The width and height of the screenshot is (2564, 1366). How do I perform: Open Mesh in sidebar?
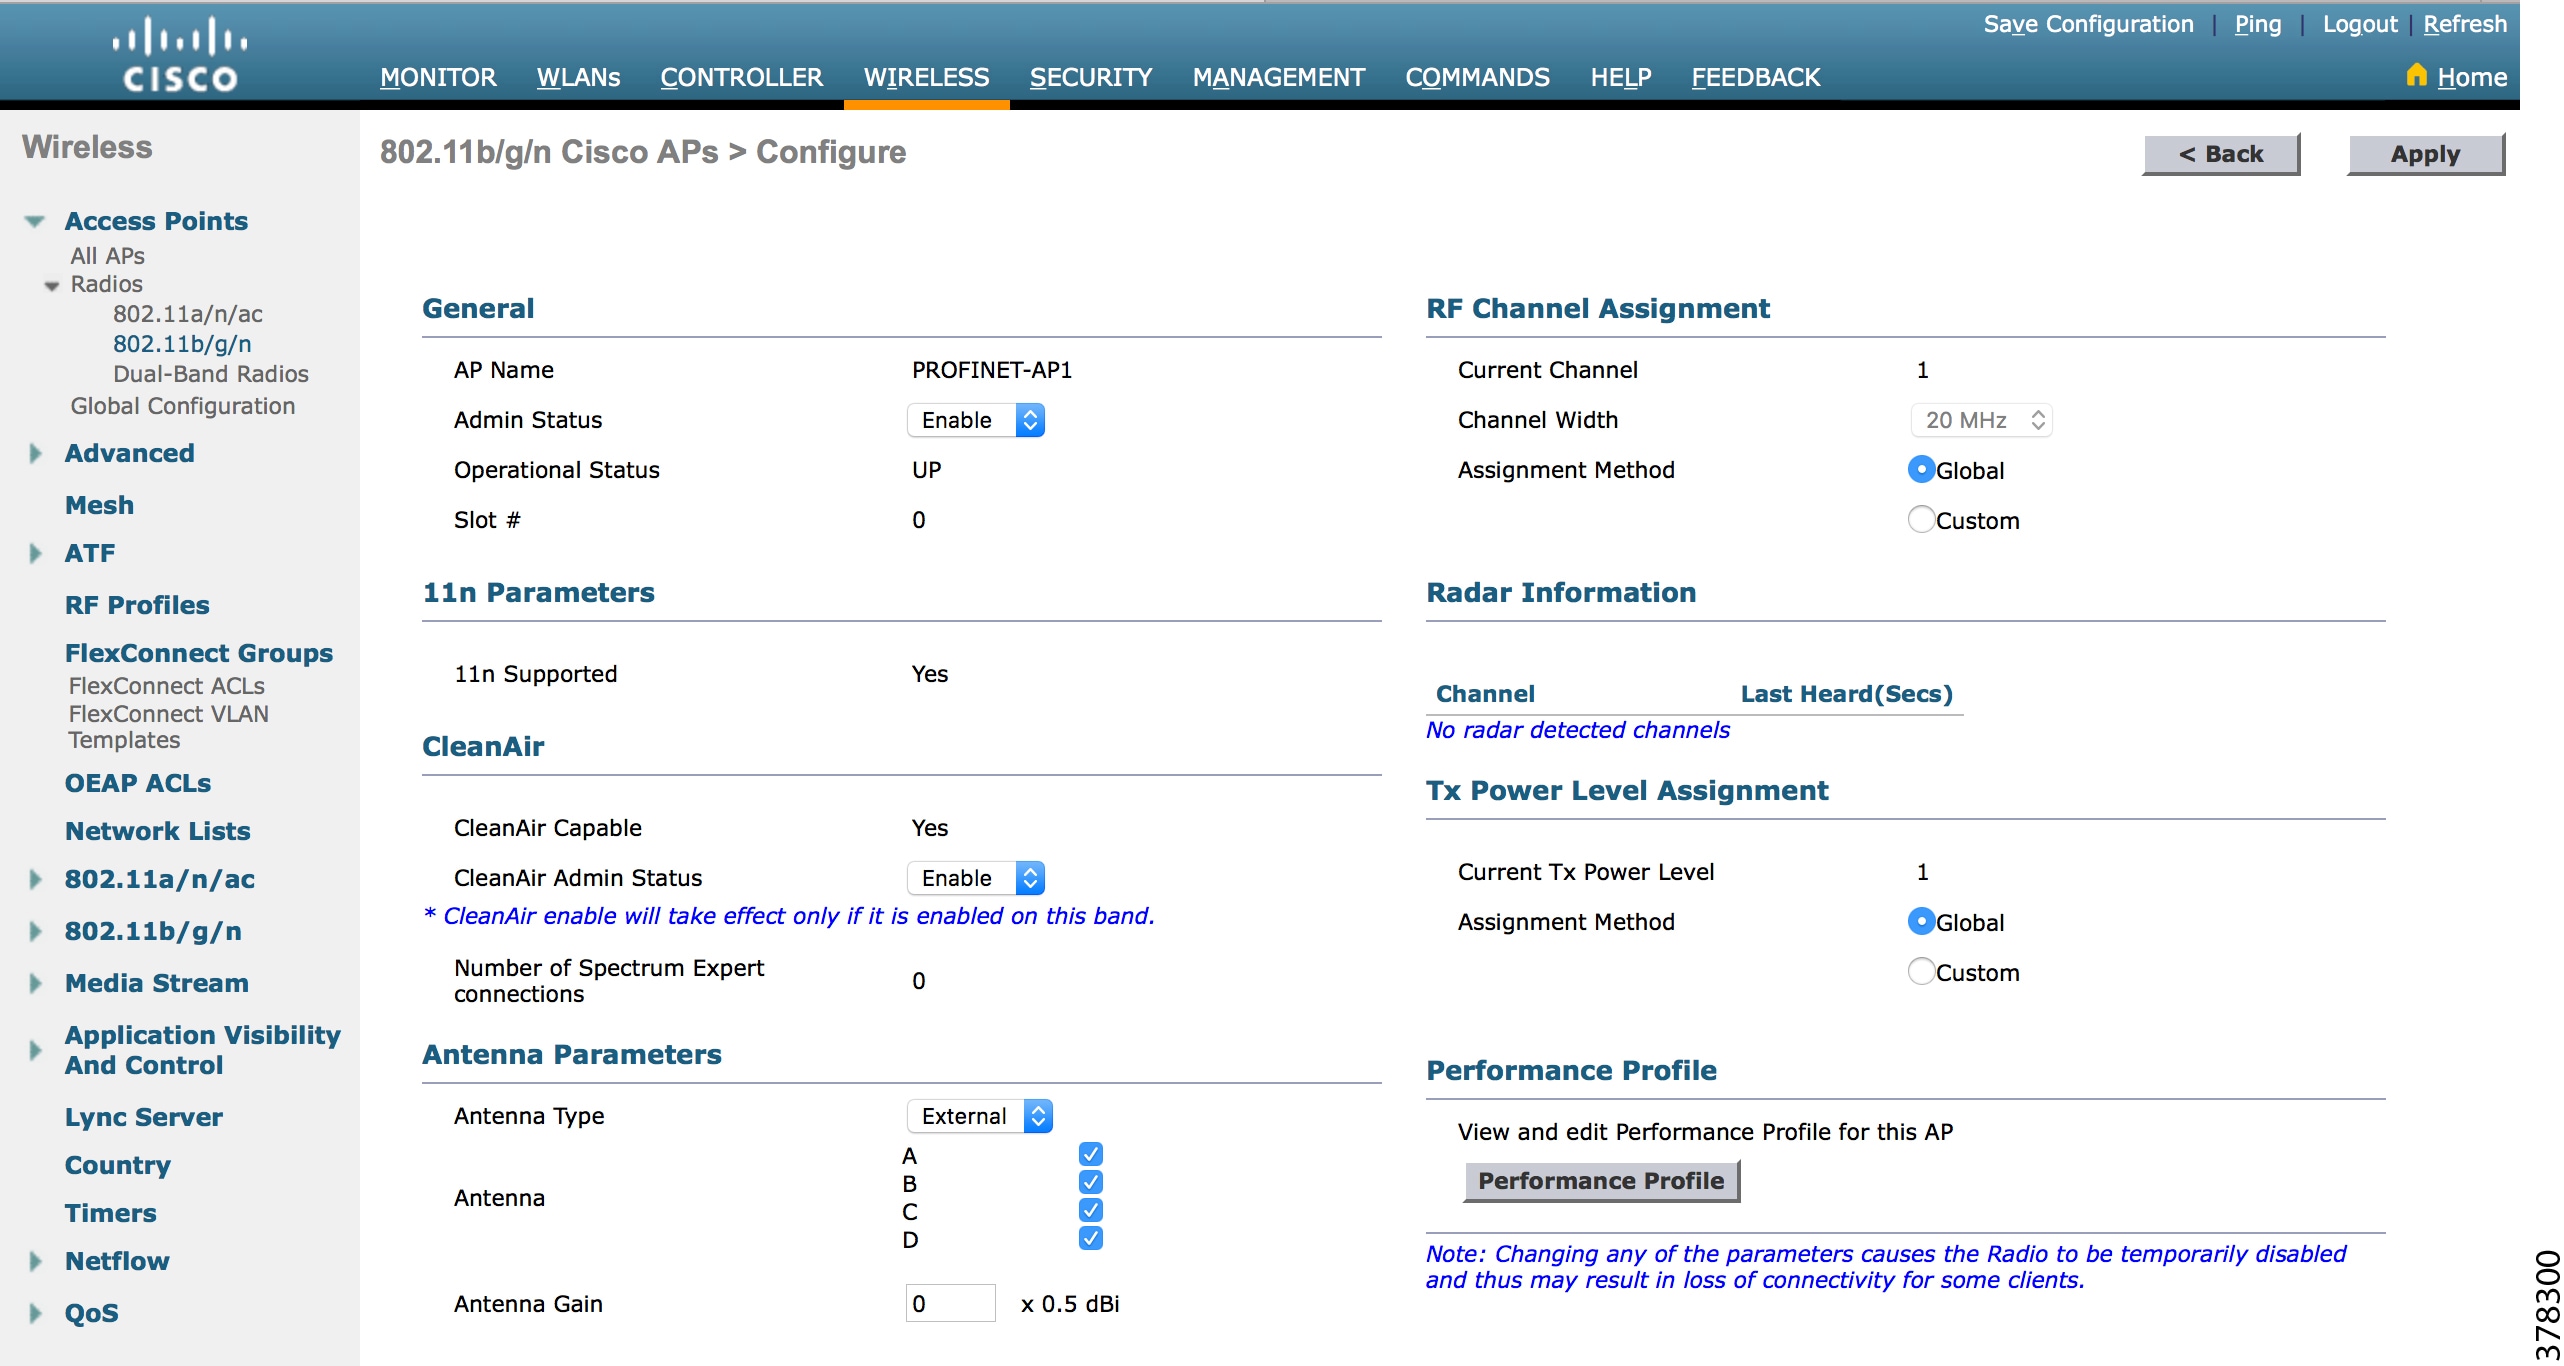tap(99, 505)
